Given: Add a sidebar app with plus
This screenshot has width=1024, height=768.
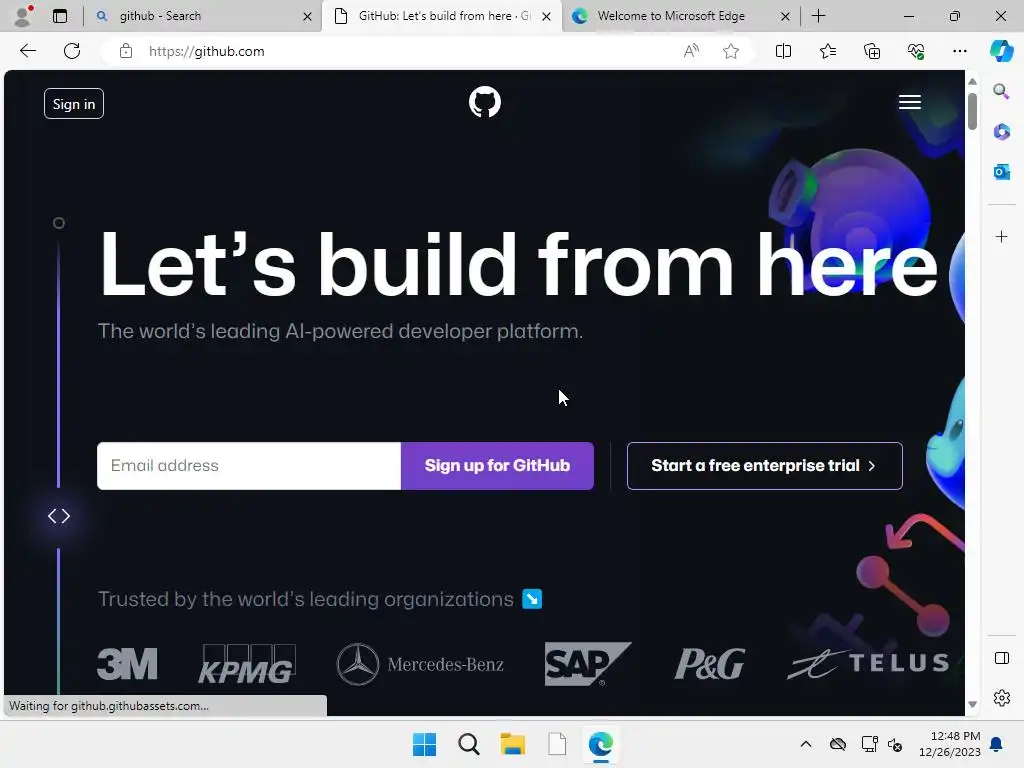Looking at the screenshot, I should [1001, 236].
